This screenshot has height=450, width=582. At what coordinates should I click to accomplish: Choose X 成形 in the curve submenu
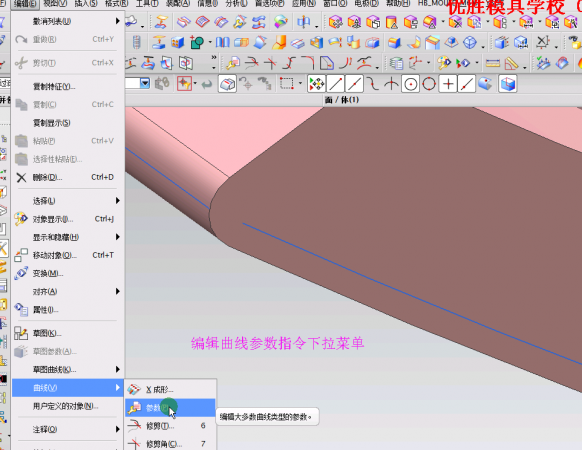click(x=170, y=389)
